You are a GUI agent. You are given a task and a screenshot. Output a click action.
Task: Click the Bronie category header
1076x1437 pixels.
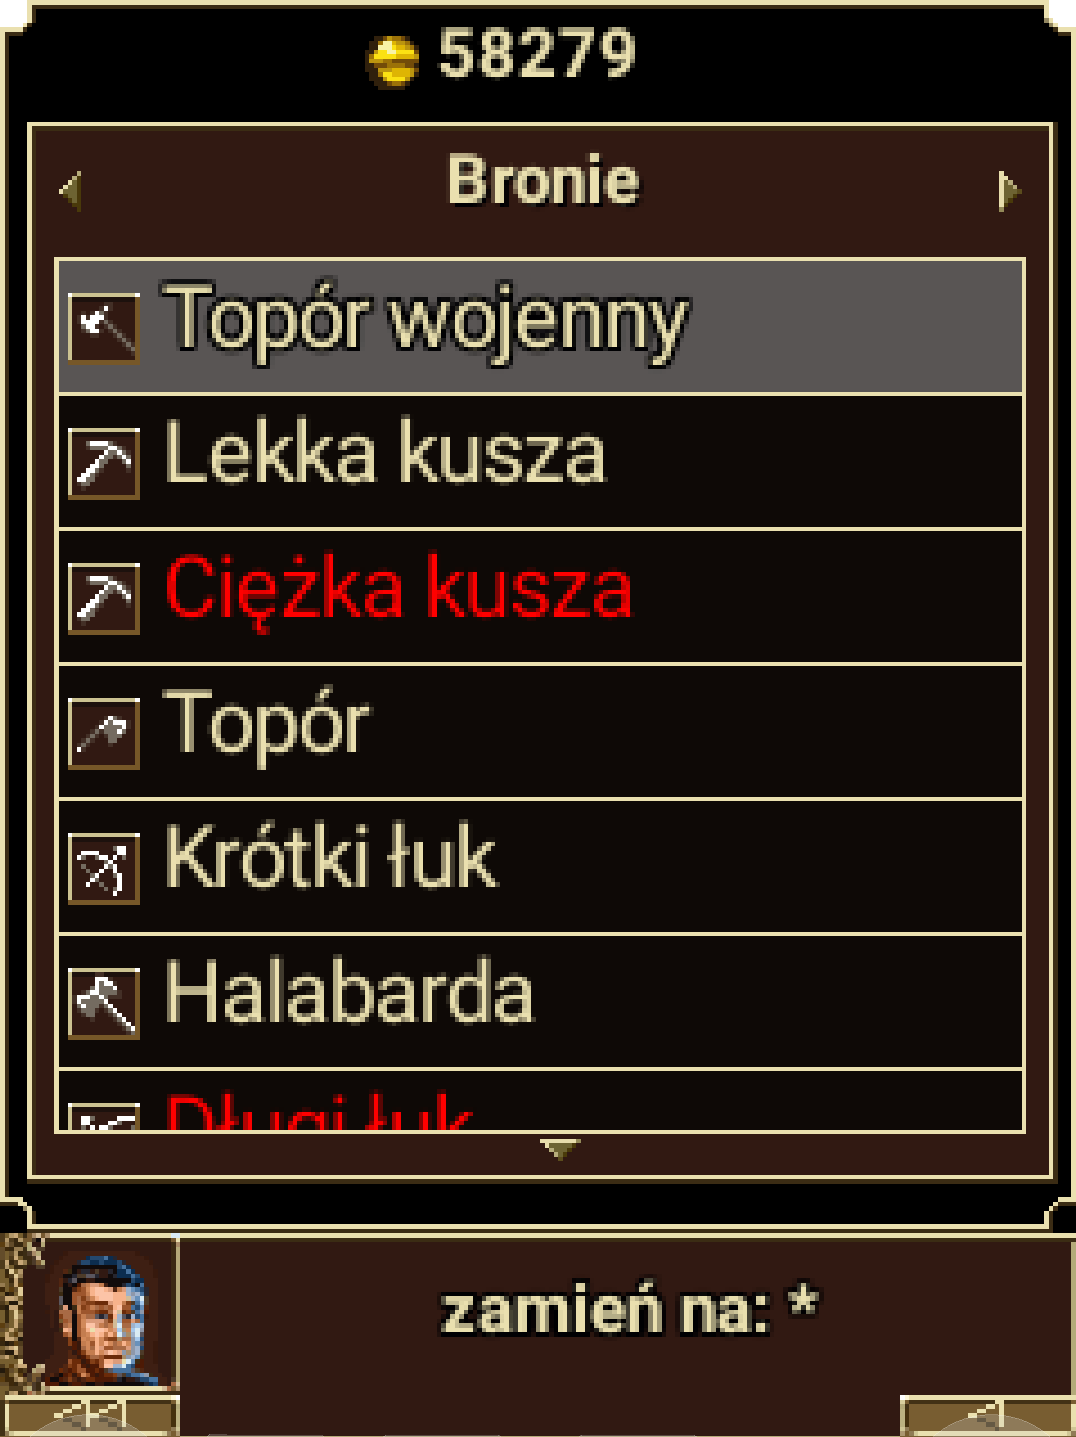point(543,180)
